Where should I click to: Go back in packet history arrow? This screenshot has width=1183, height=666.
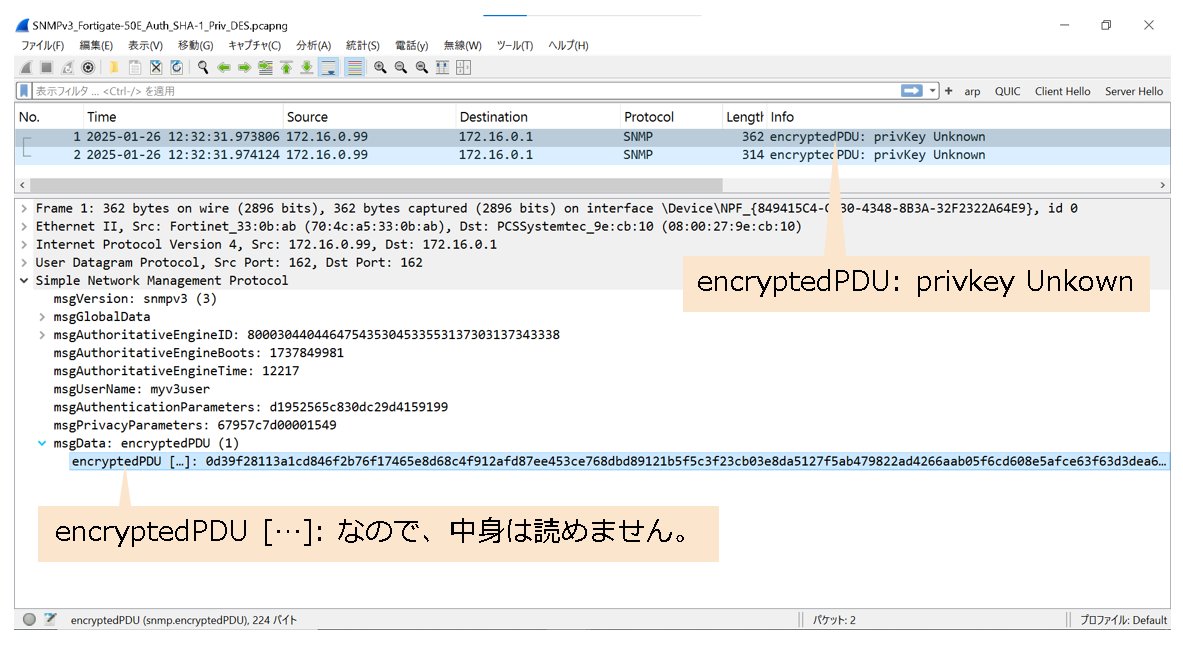point(224,68)
